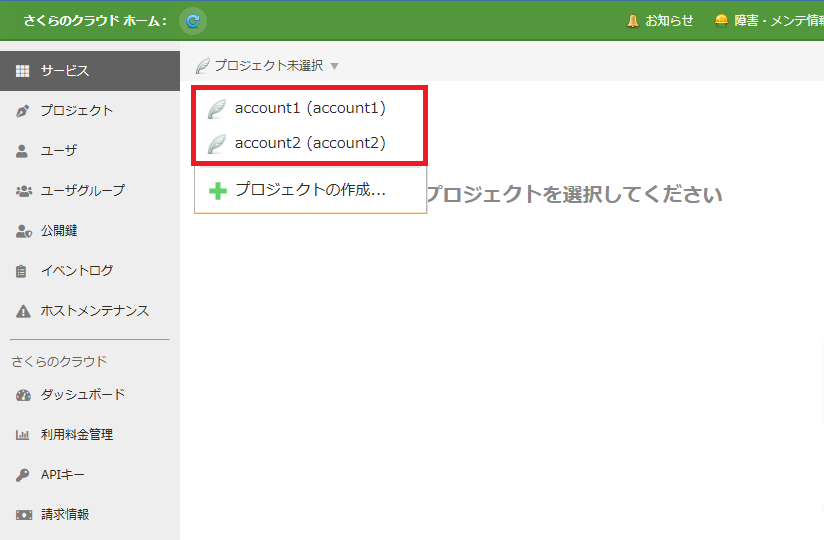Click the user-key icon beside 公開鍵
Viewport: 824px width, 540px height.
point(24,231)
